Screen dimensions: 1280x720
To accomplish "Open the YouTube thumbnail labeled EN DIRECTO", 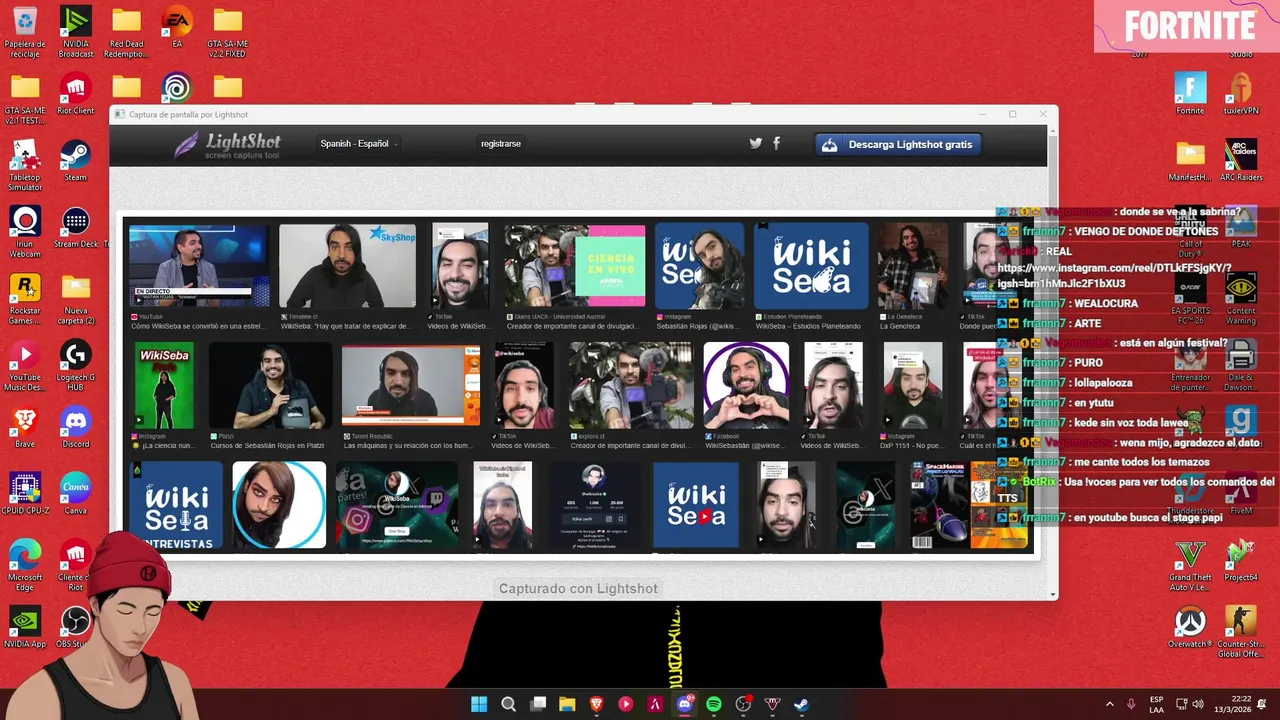I will coord(199,266).
